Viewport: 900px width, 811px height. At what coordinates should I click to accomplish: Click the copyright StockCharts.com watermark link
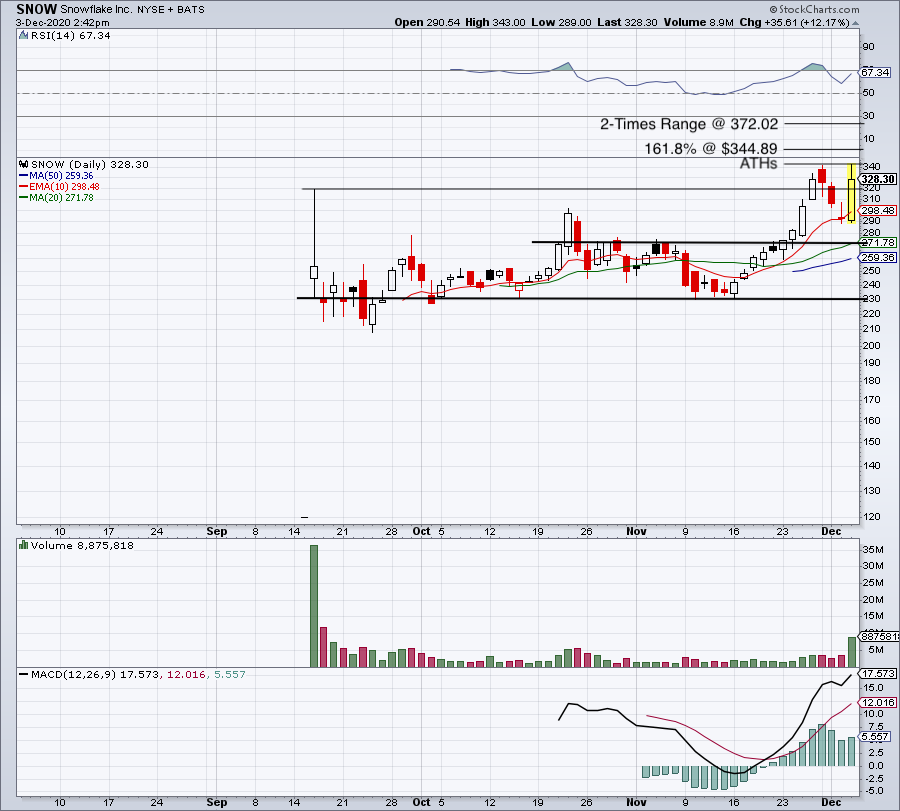click(x=814, y=9)
